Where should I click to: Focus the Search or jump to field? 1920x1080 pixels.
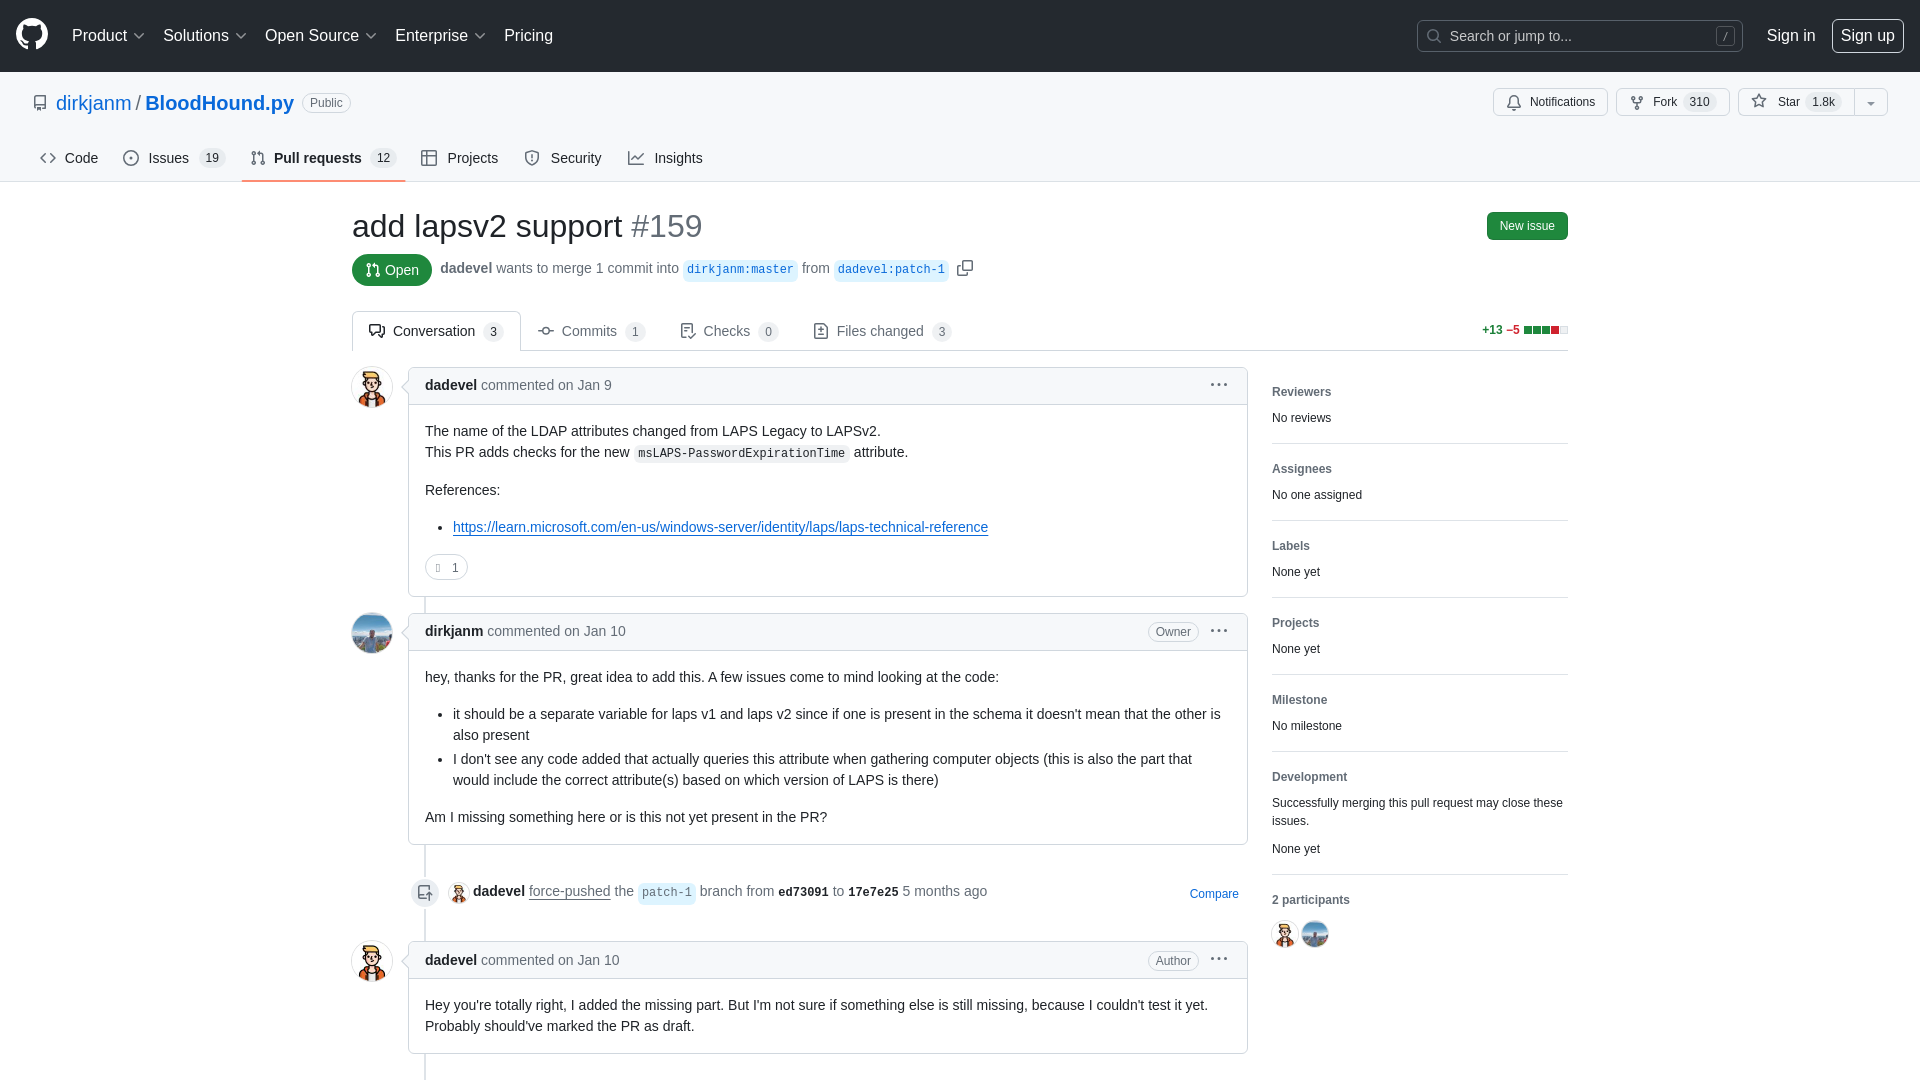(x=1579, y=36)
